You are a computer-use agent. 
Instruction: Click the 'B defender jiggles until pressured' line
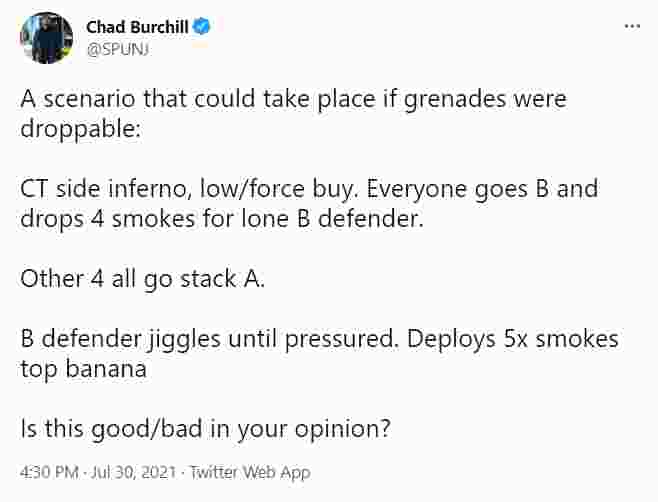(x=319, y=339)
